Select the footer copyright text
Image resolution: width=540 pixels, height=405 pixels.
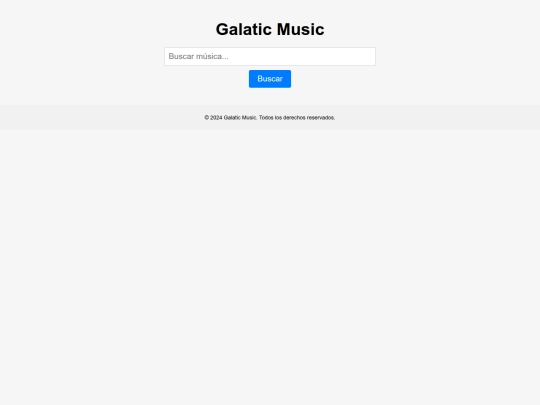[x=270, y=118]
